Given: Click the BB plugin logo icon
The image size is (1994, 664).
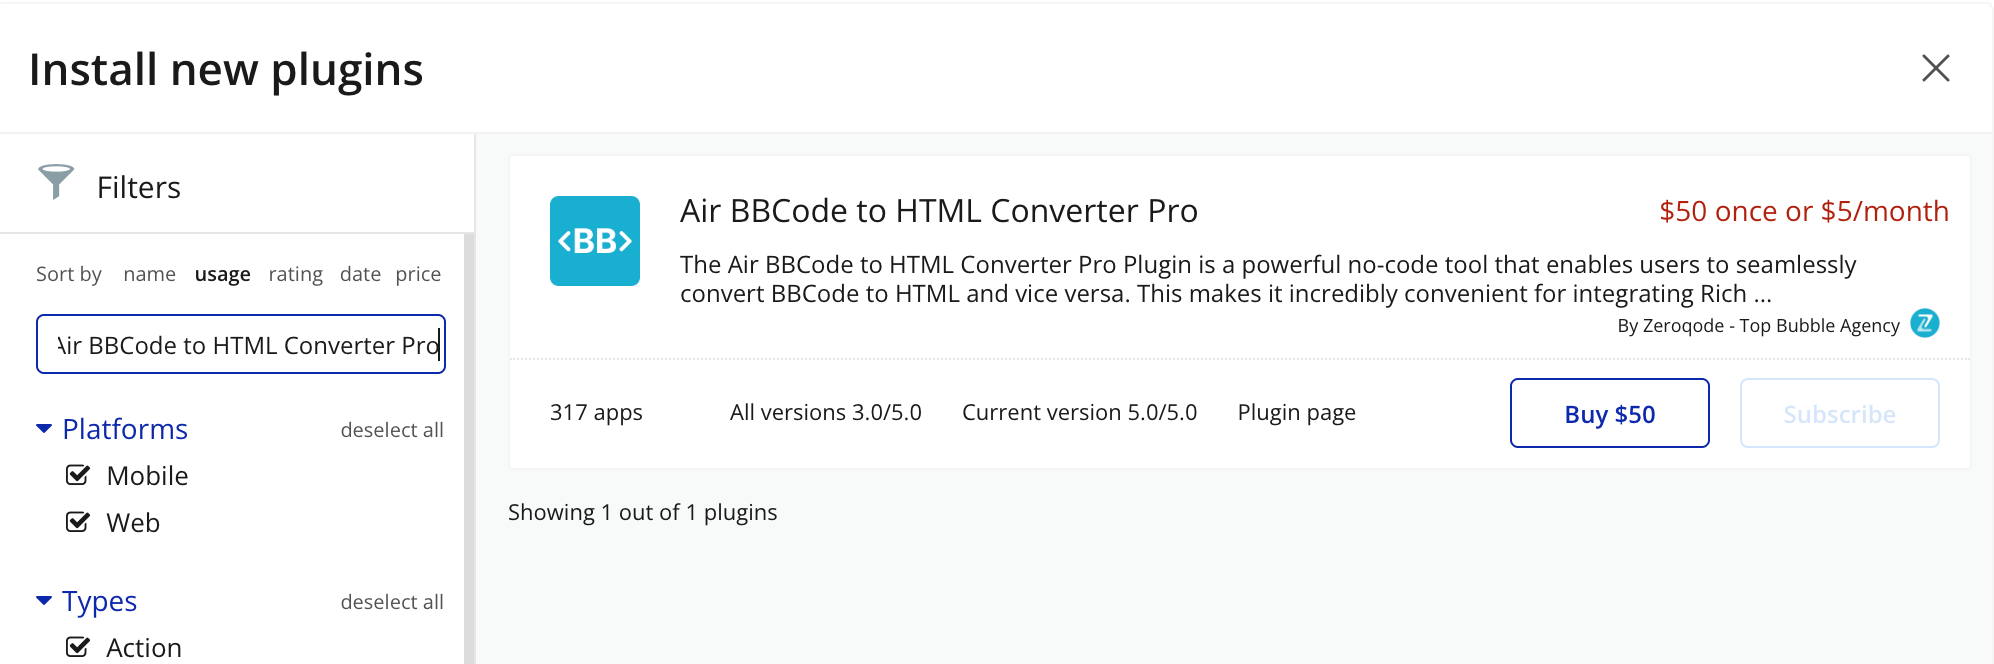Looking at the screenshot, I should click(595, 241).
